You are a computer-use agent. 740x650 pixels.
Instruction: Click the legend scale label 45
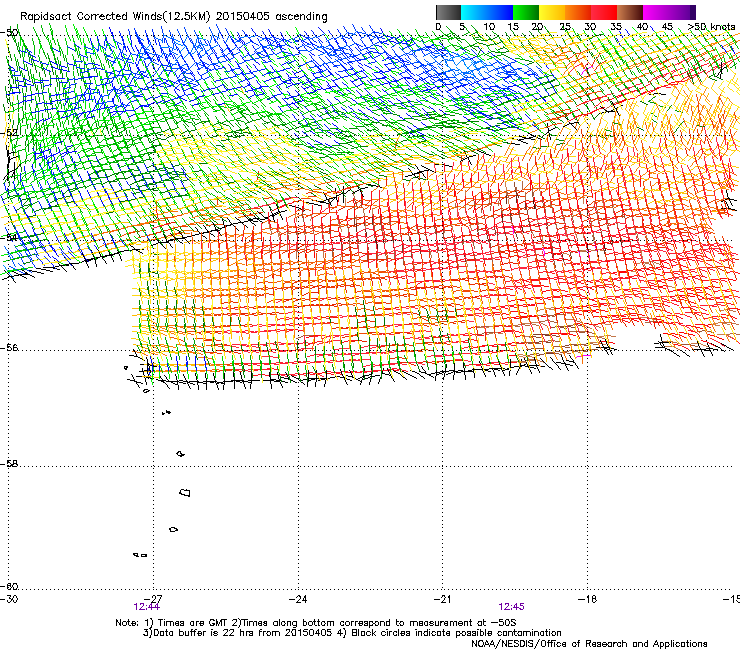(x=667, y=27)
